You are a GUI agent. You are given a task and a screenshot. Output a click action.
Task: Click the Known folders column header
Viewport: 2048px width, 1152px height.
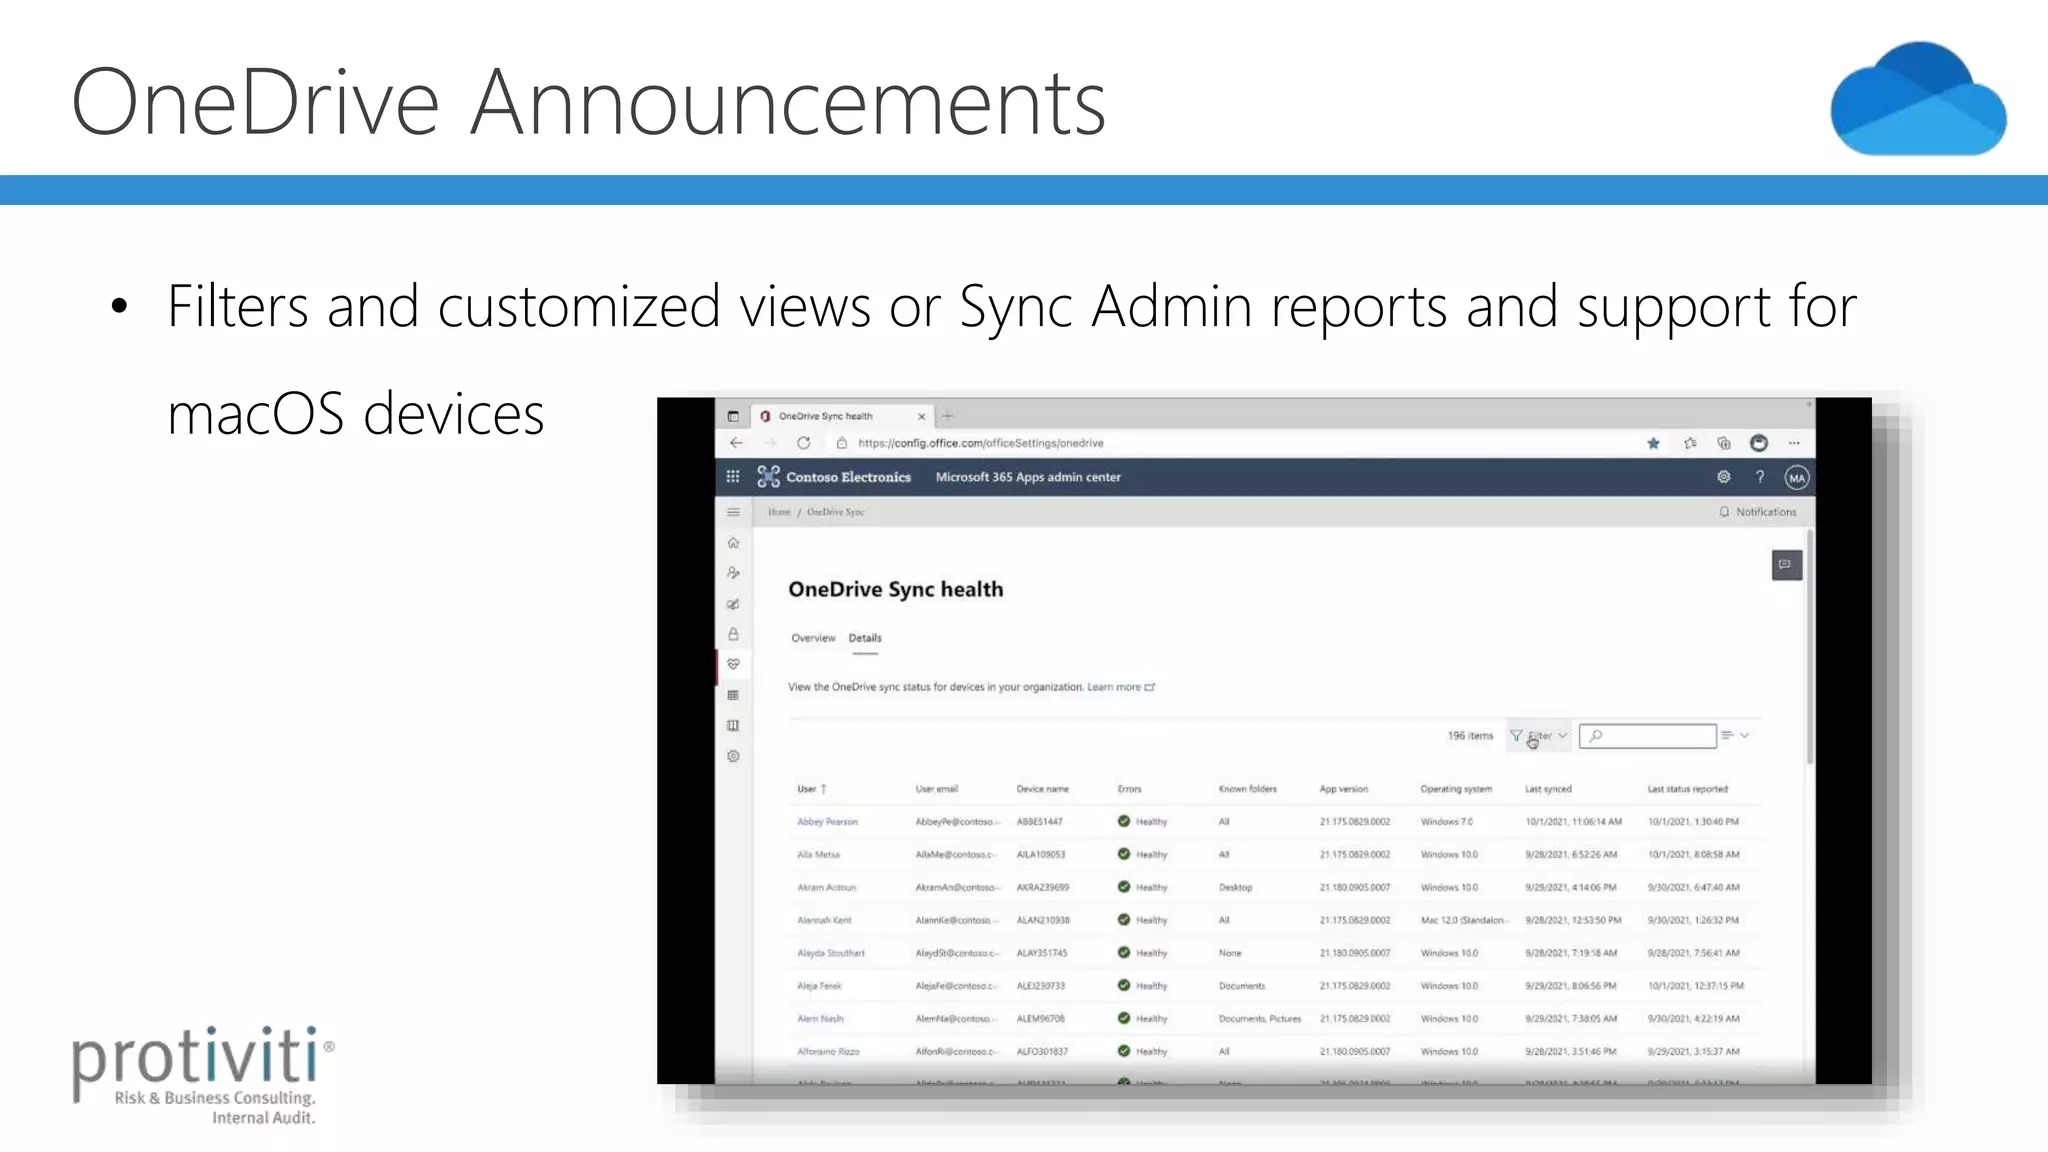pos(1247,789)
